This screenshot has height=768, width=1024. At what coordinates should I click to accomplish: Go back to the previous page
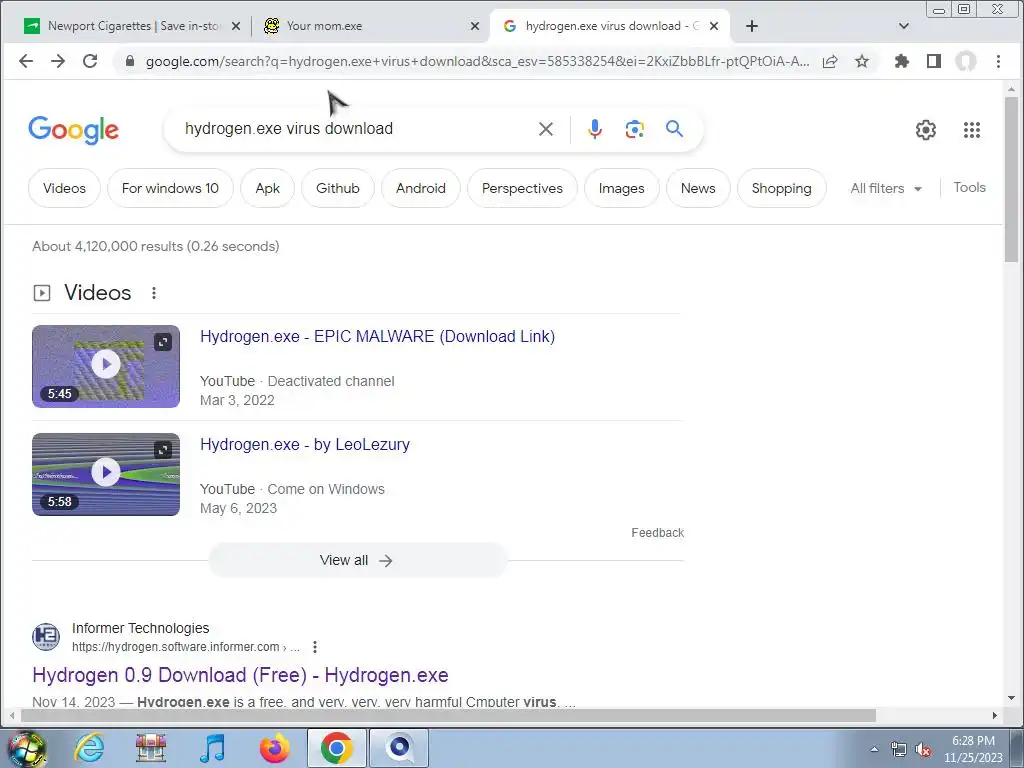tap(26, 61)
